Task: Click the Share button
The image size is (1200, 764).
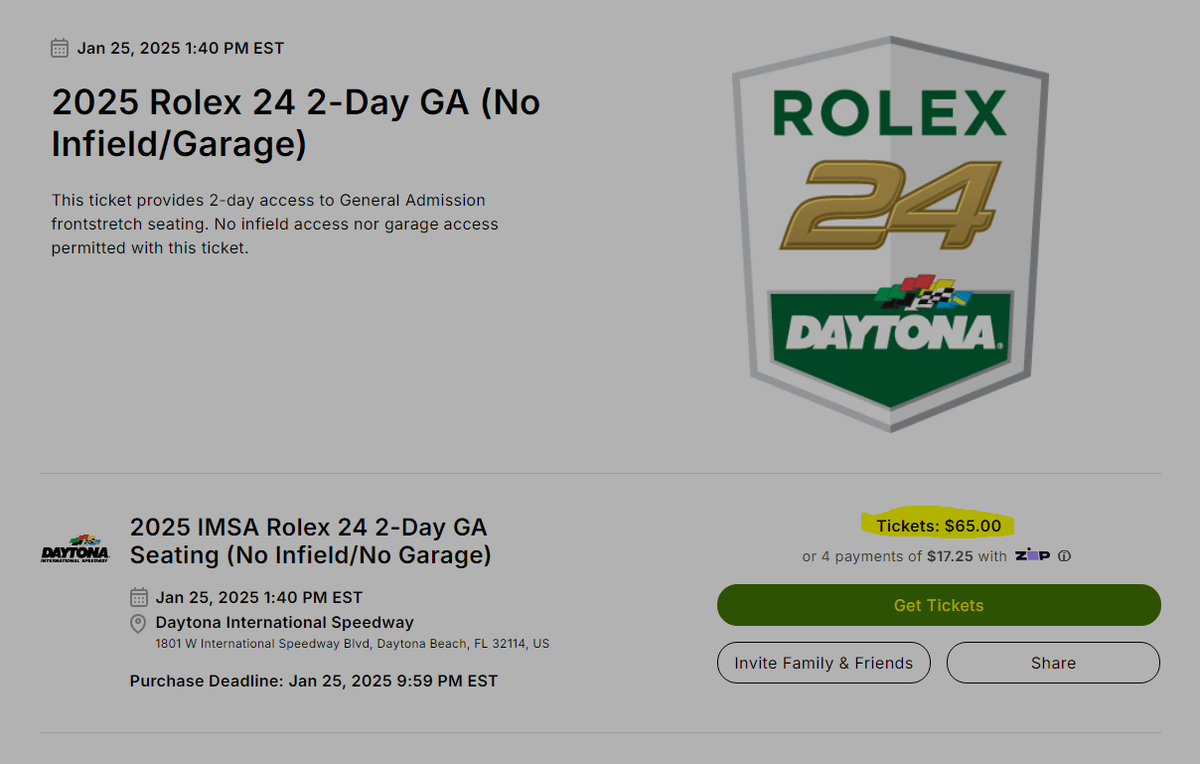Action: point(1052,662)
